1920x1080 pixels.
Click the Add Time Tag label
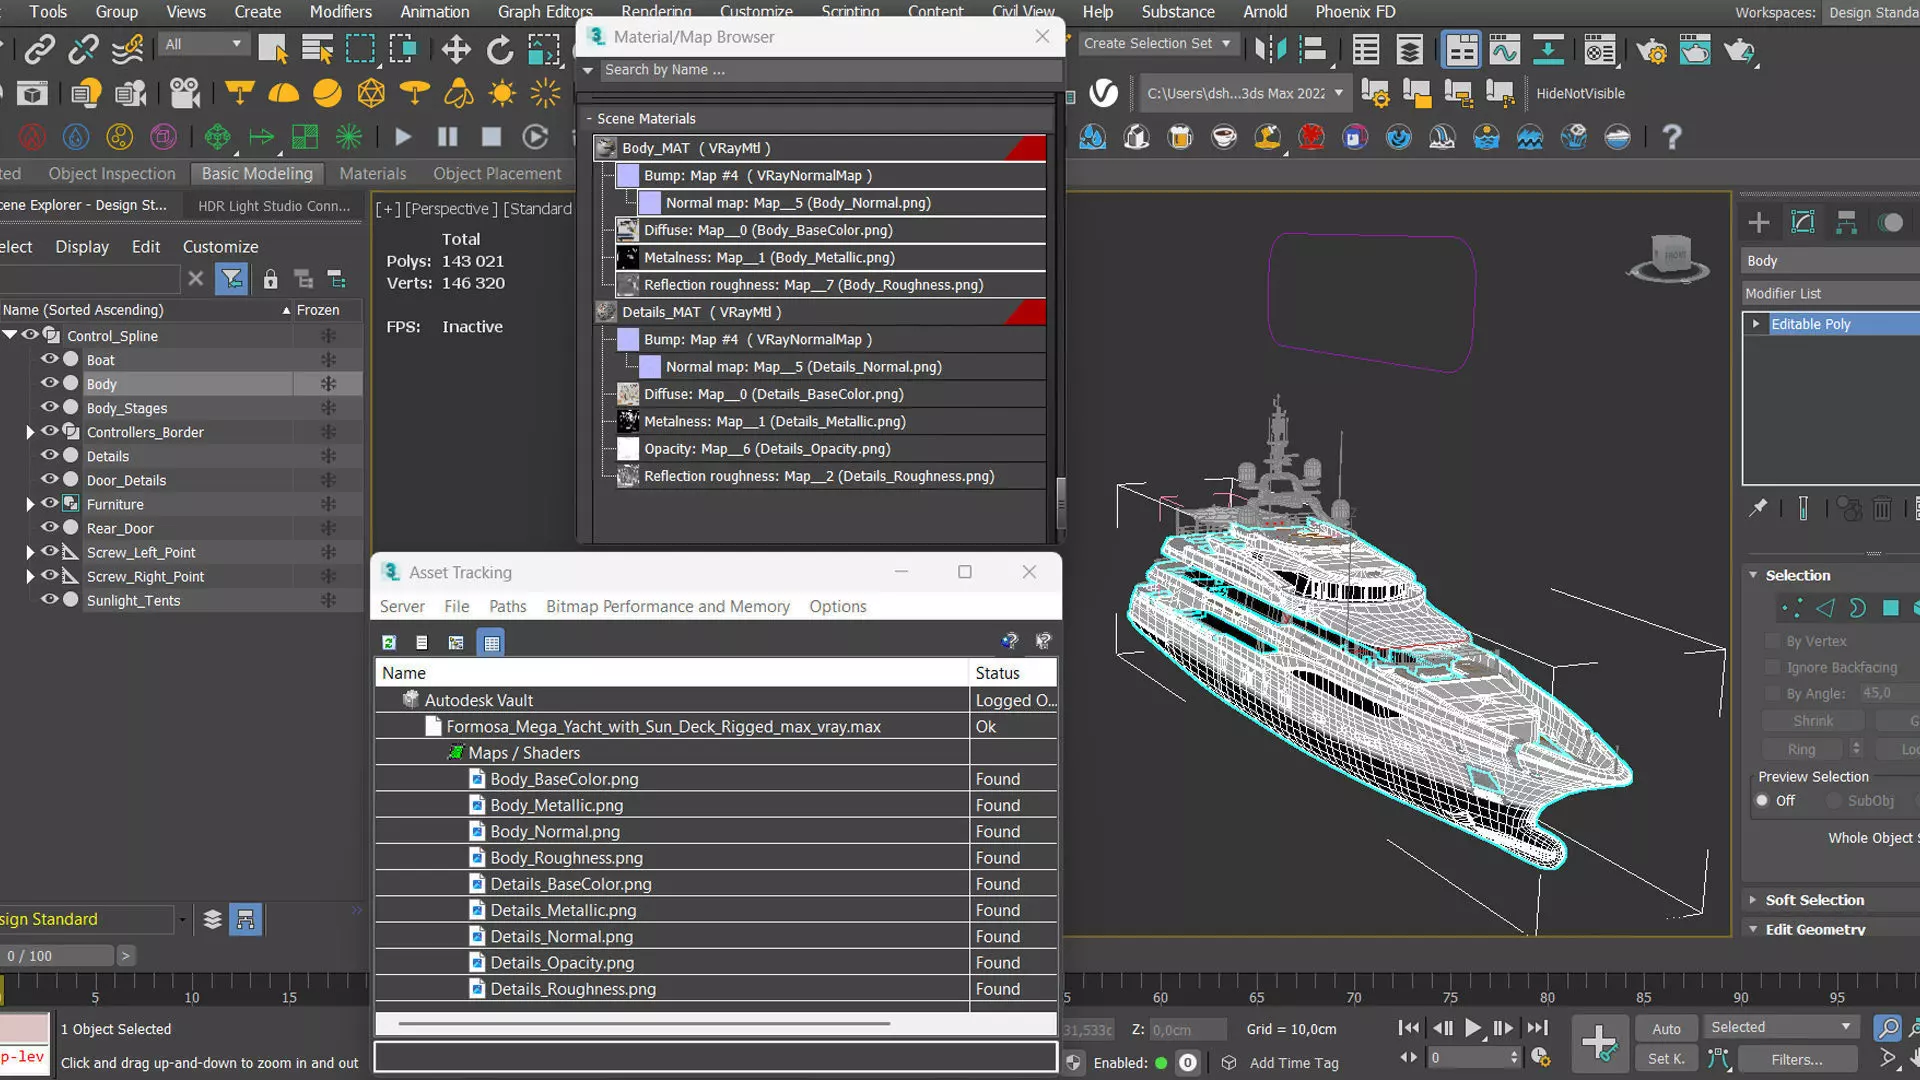click(x=1294, y=1063)
